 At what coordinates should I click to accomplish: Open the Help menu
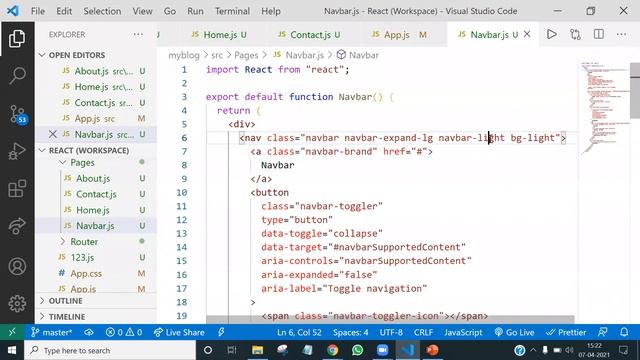click(x=271, y=11)
